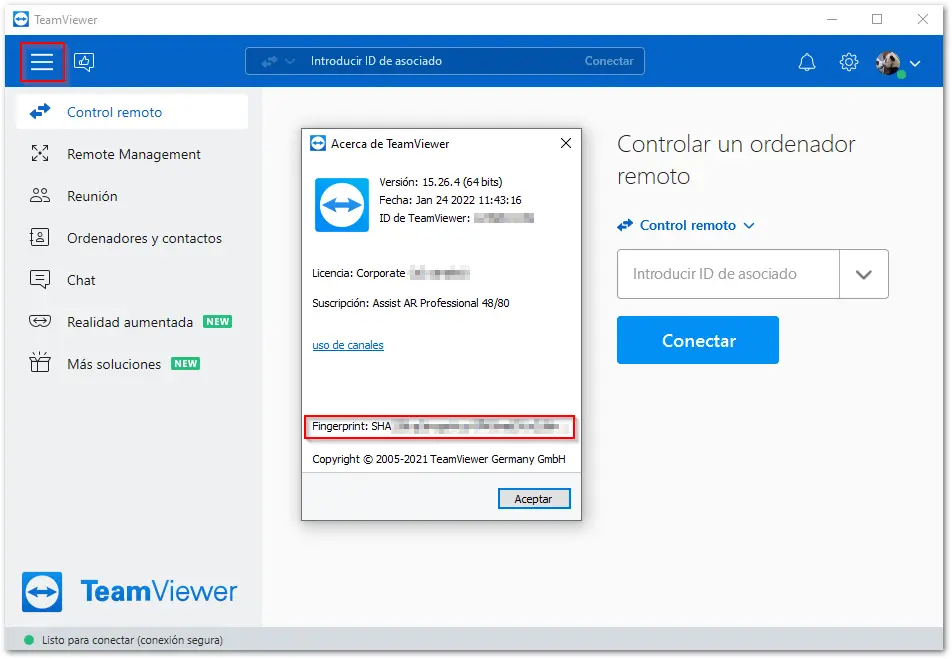Click the top bar Conectar button
This screenshot has height=659, width=952.
click(609, 61)
